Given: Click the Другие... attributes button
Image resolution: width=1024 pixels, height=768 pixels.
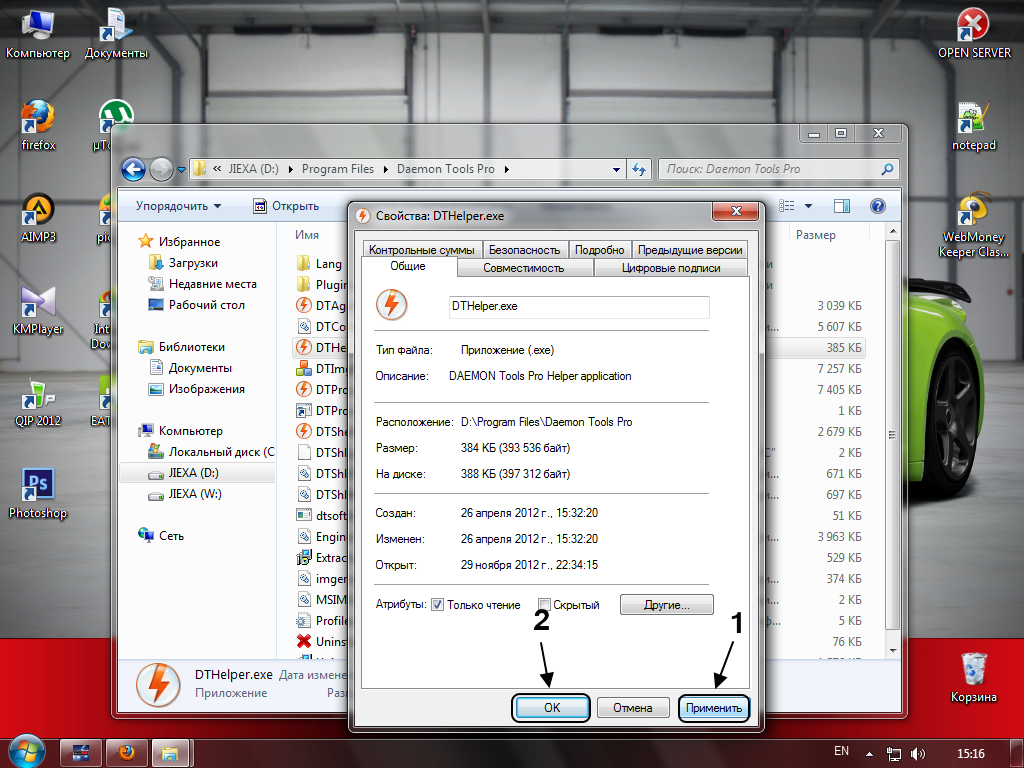Looking at the screenshot, I should [x=667, y=605].
